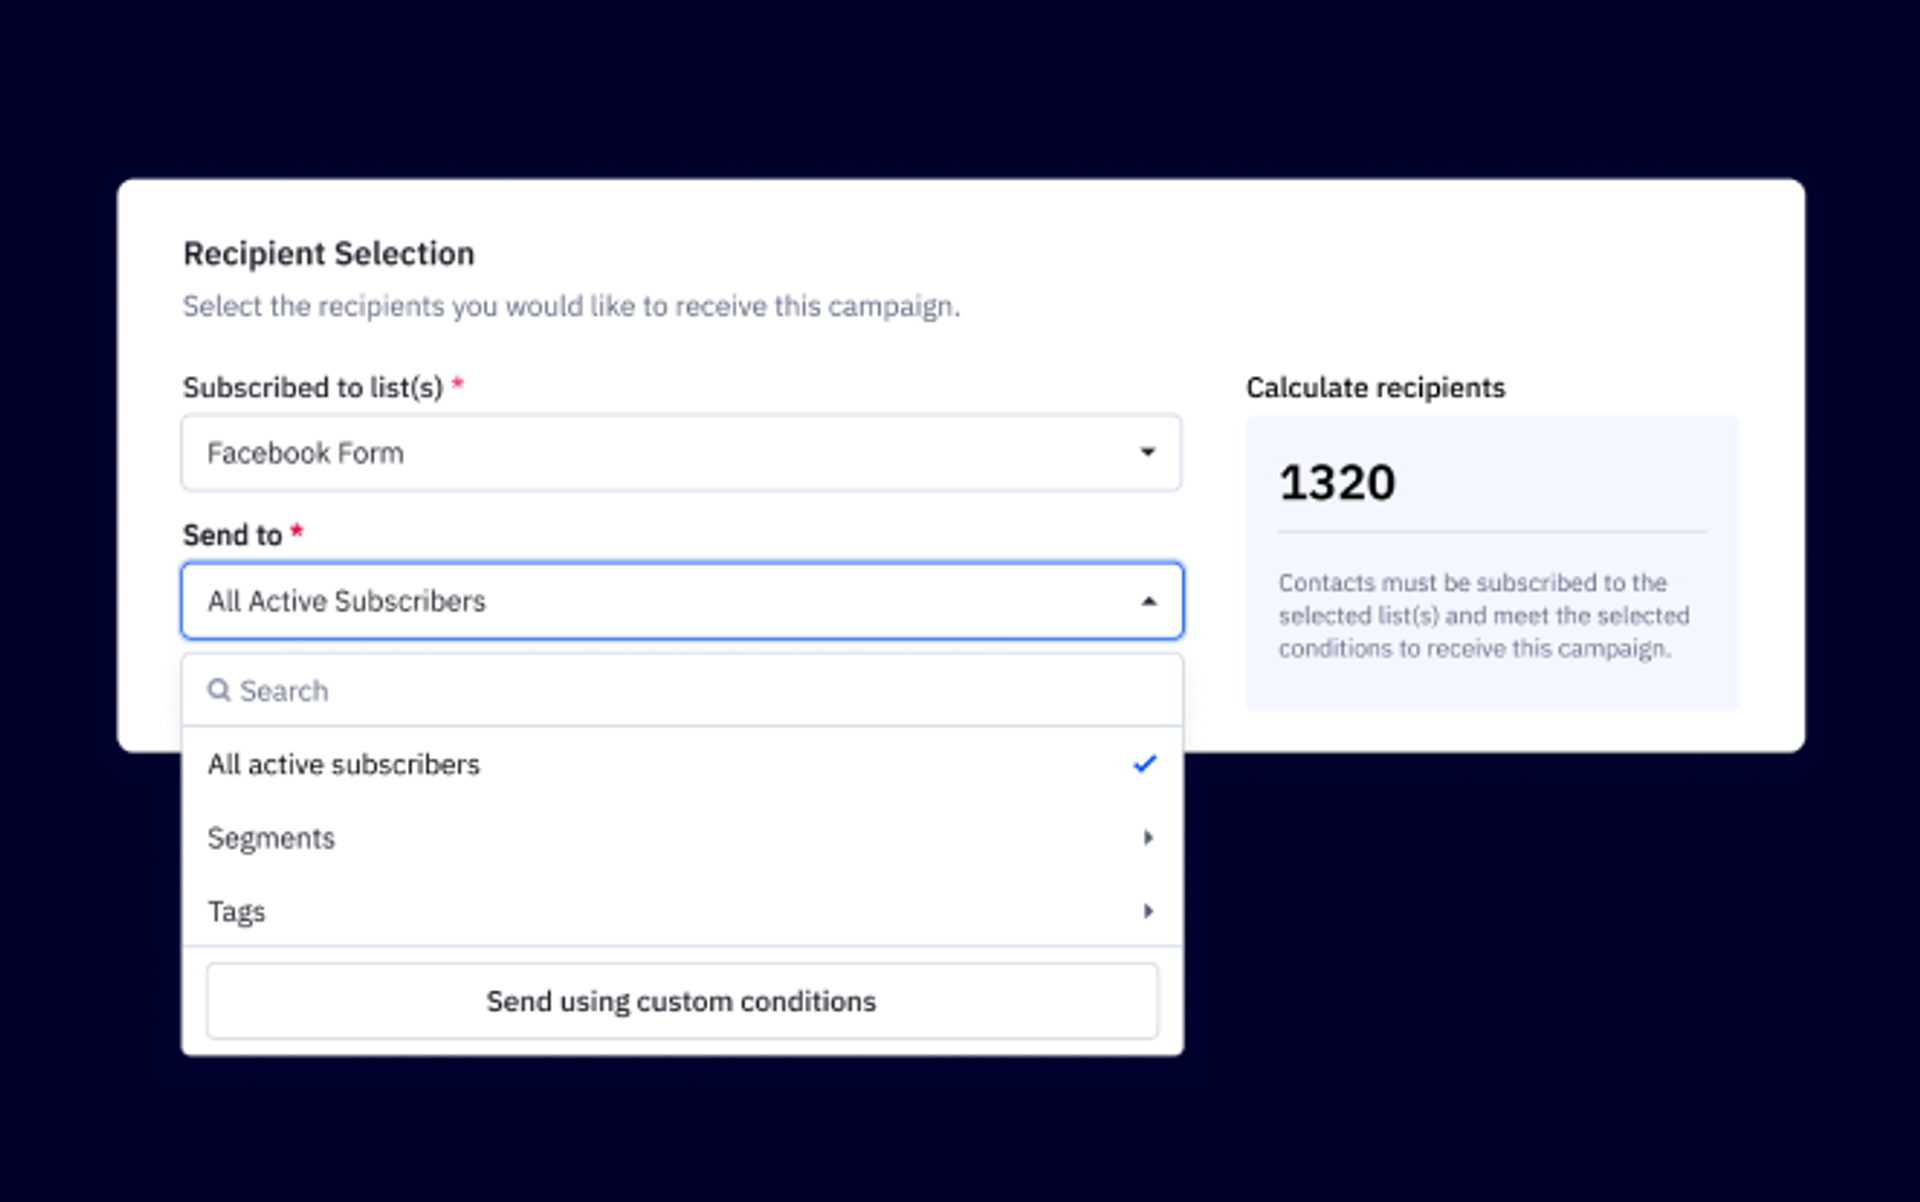Click the blue checkmark beside All active subscribers
The width and height of the screenshot is (1920, 1202).
pos(1145,764)
